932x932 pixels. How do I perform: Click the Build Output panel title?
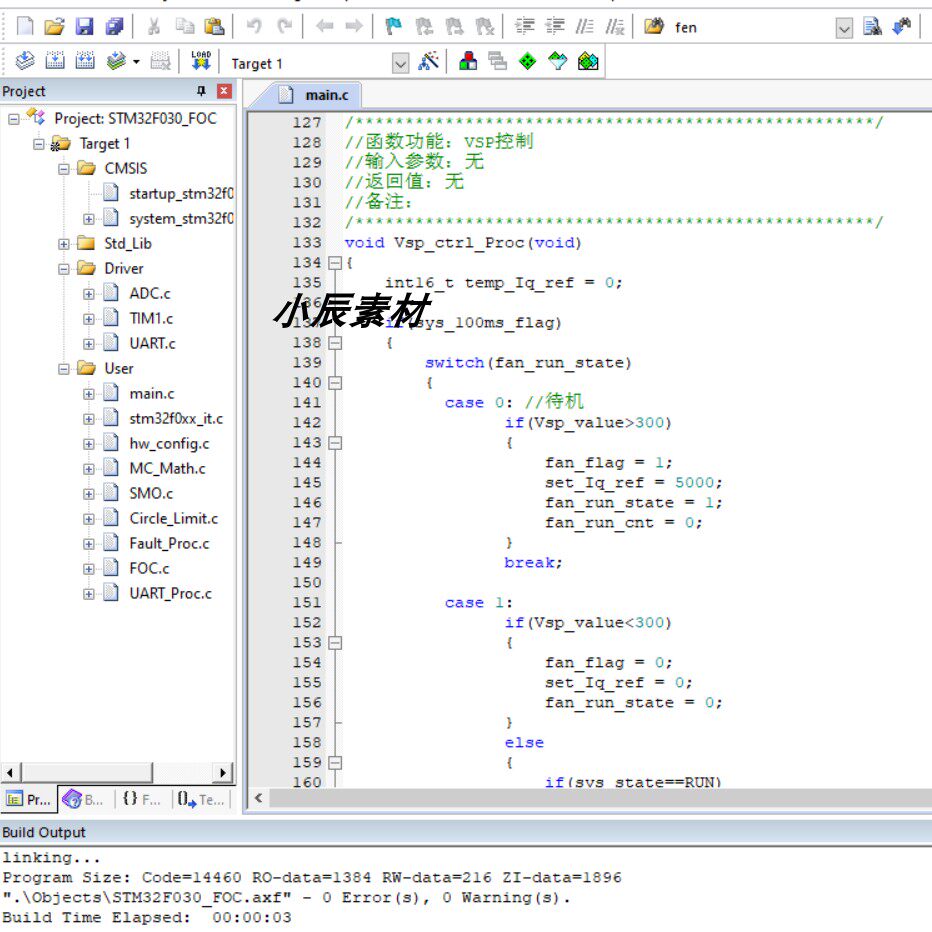click(x=44, y=832)
